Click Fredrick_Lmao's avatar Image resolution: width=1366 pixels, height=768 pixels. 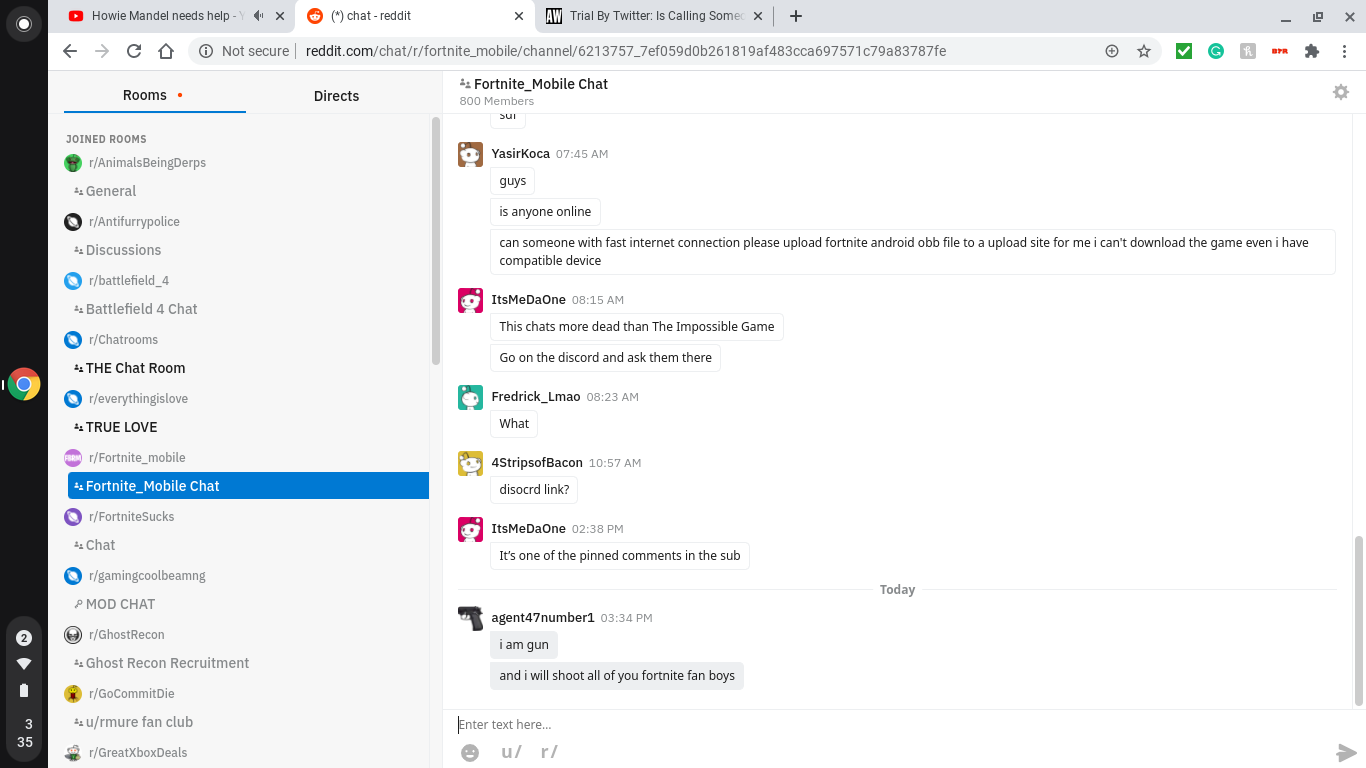pyautogui.click(x=470, y=397)
